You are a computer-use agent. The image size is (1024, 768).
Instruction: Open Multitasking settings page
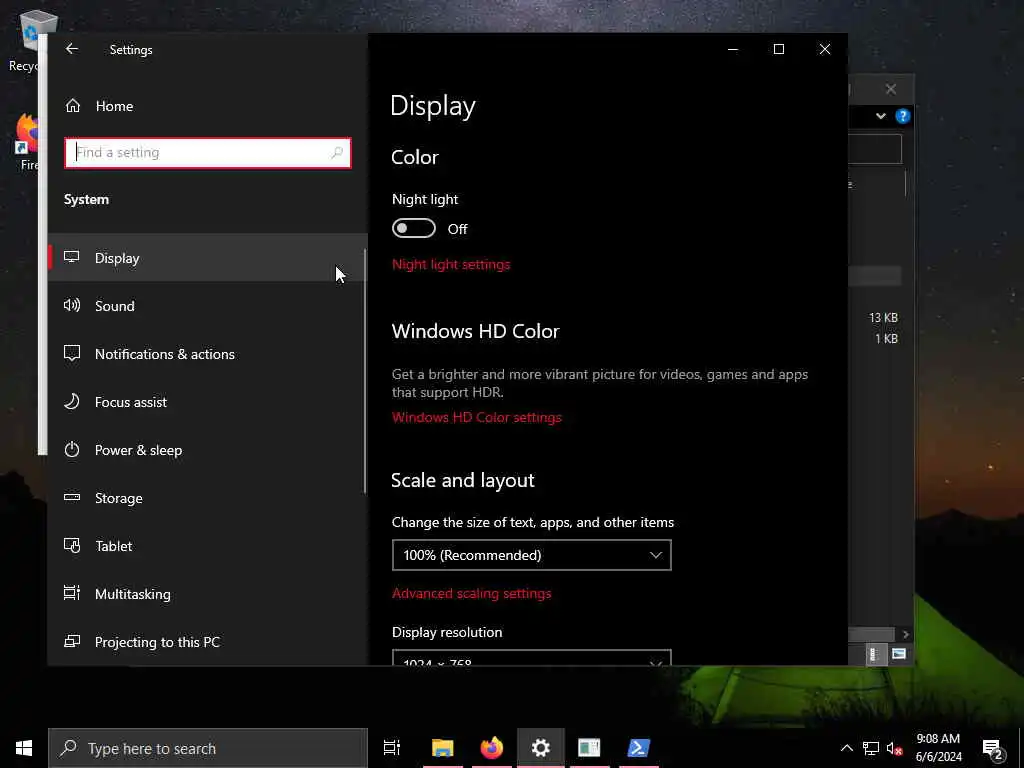click(208, 594)
